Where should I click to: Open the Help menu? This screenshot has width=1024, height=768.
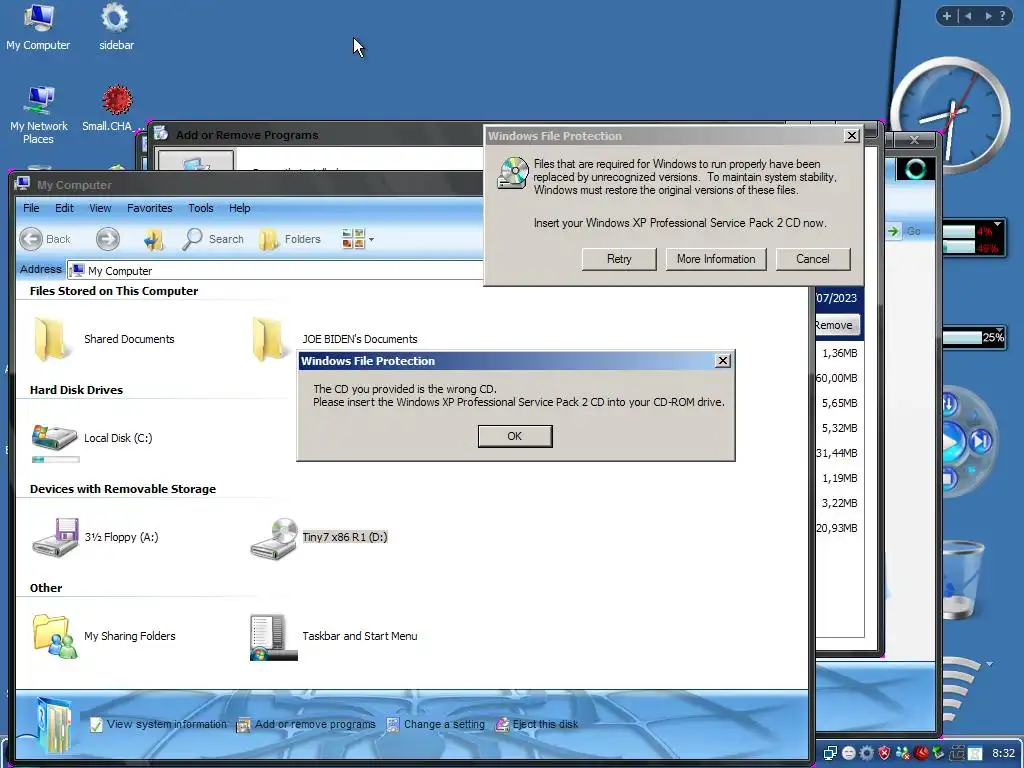239,208
